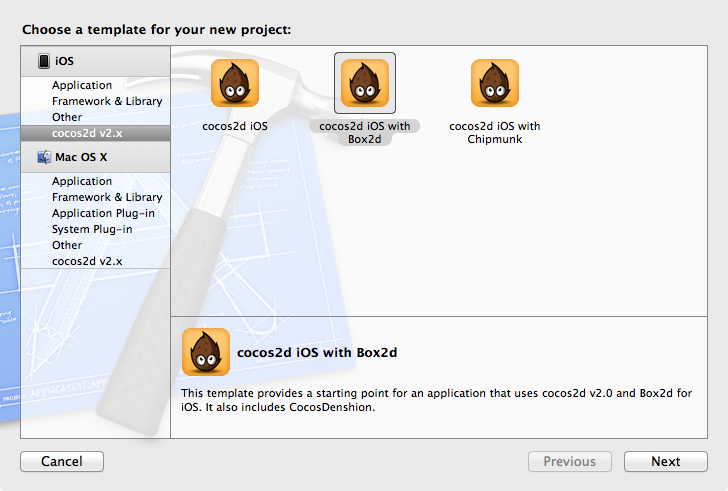
Task: Select cocos2d v2.x under iOS
Action: coord(95,133)
